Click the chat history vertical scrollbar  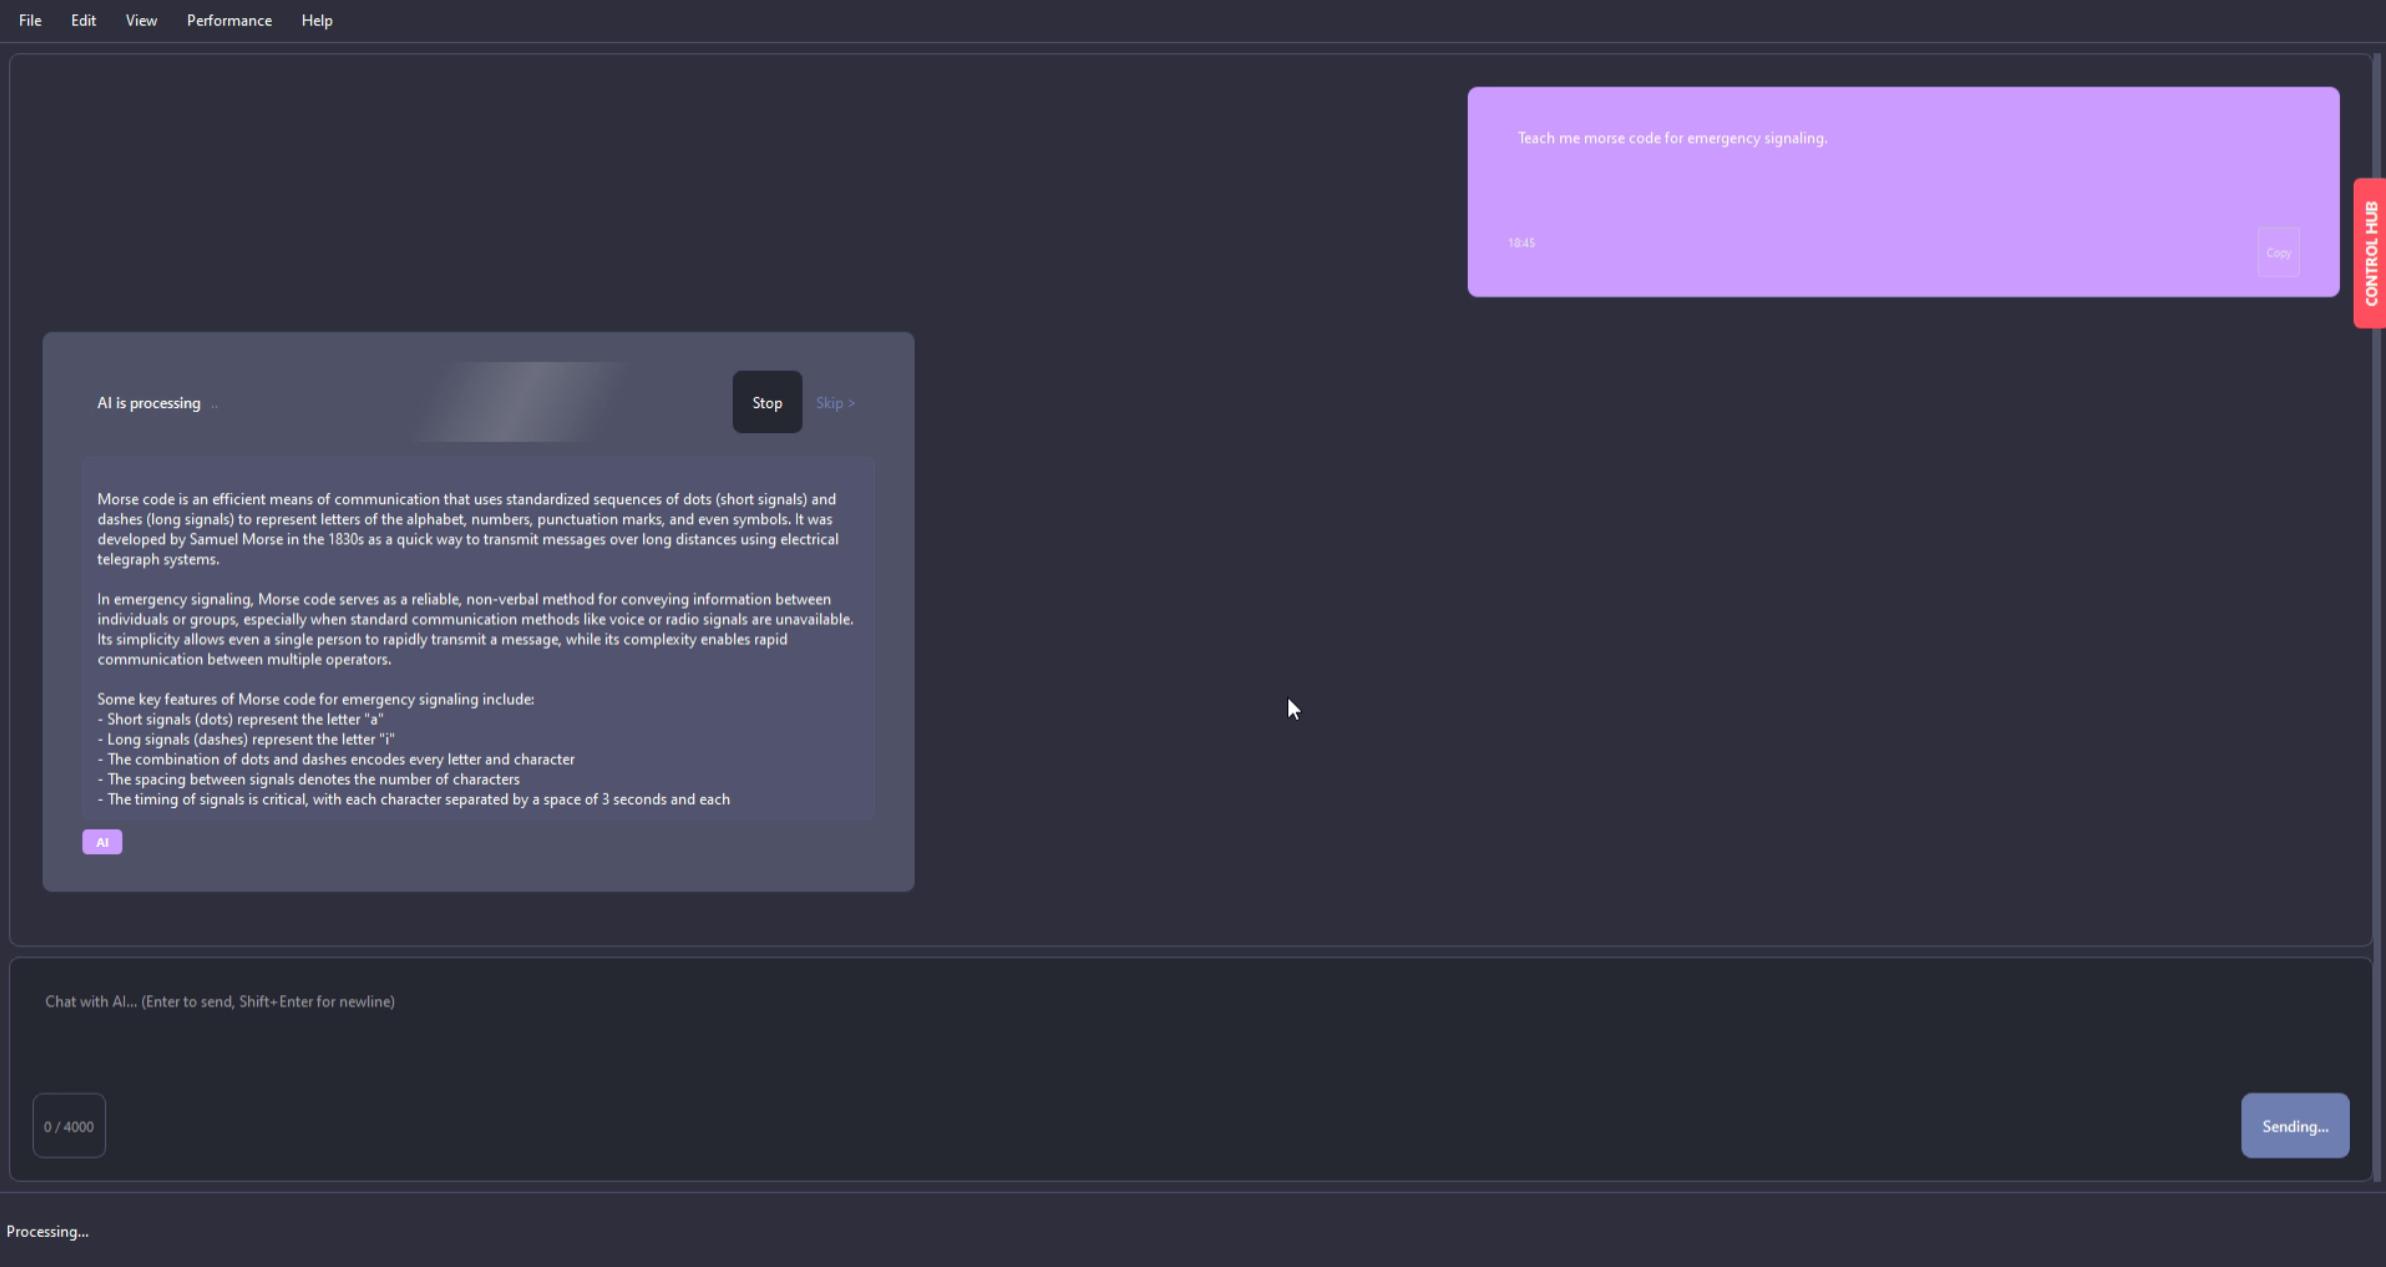tap(2377, 600)
